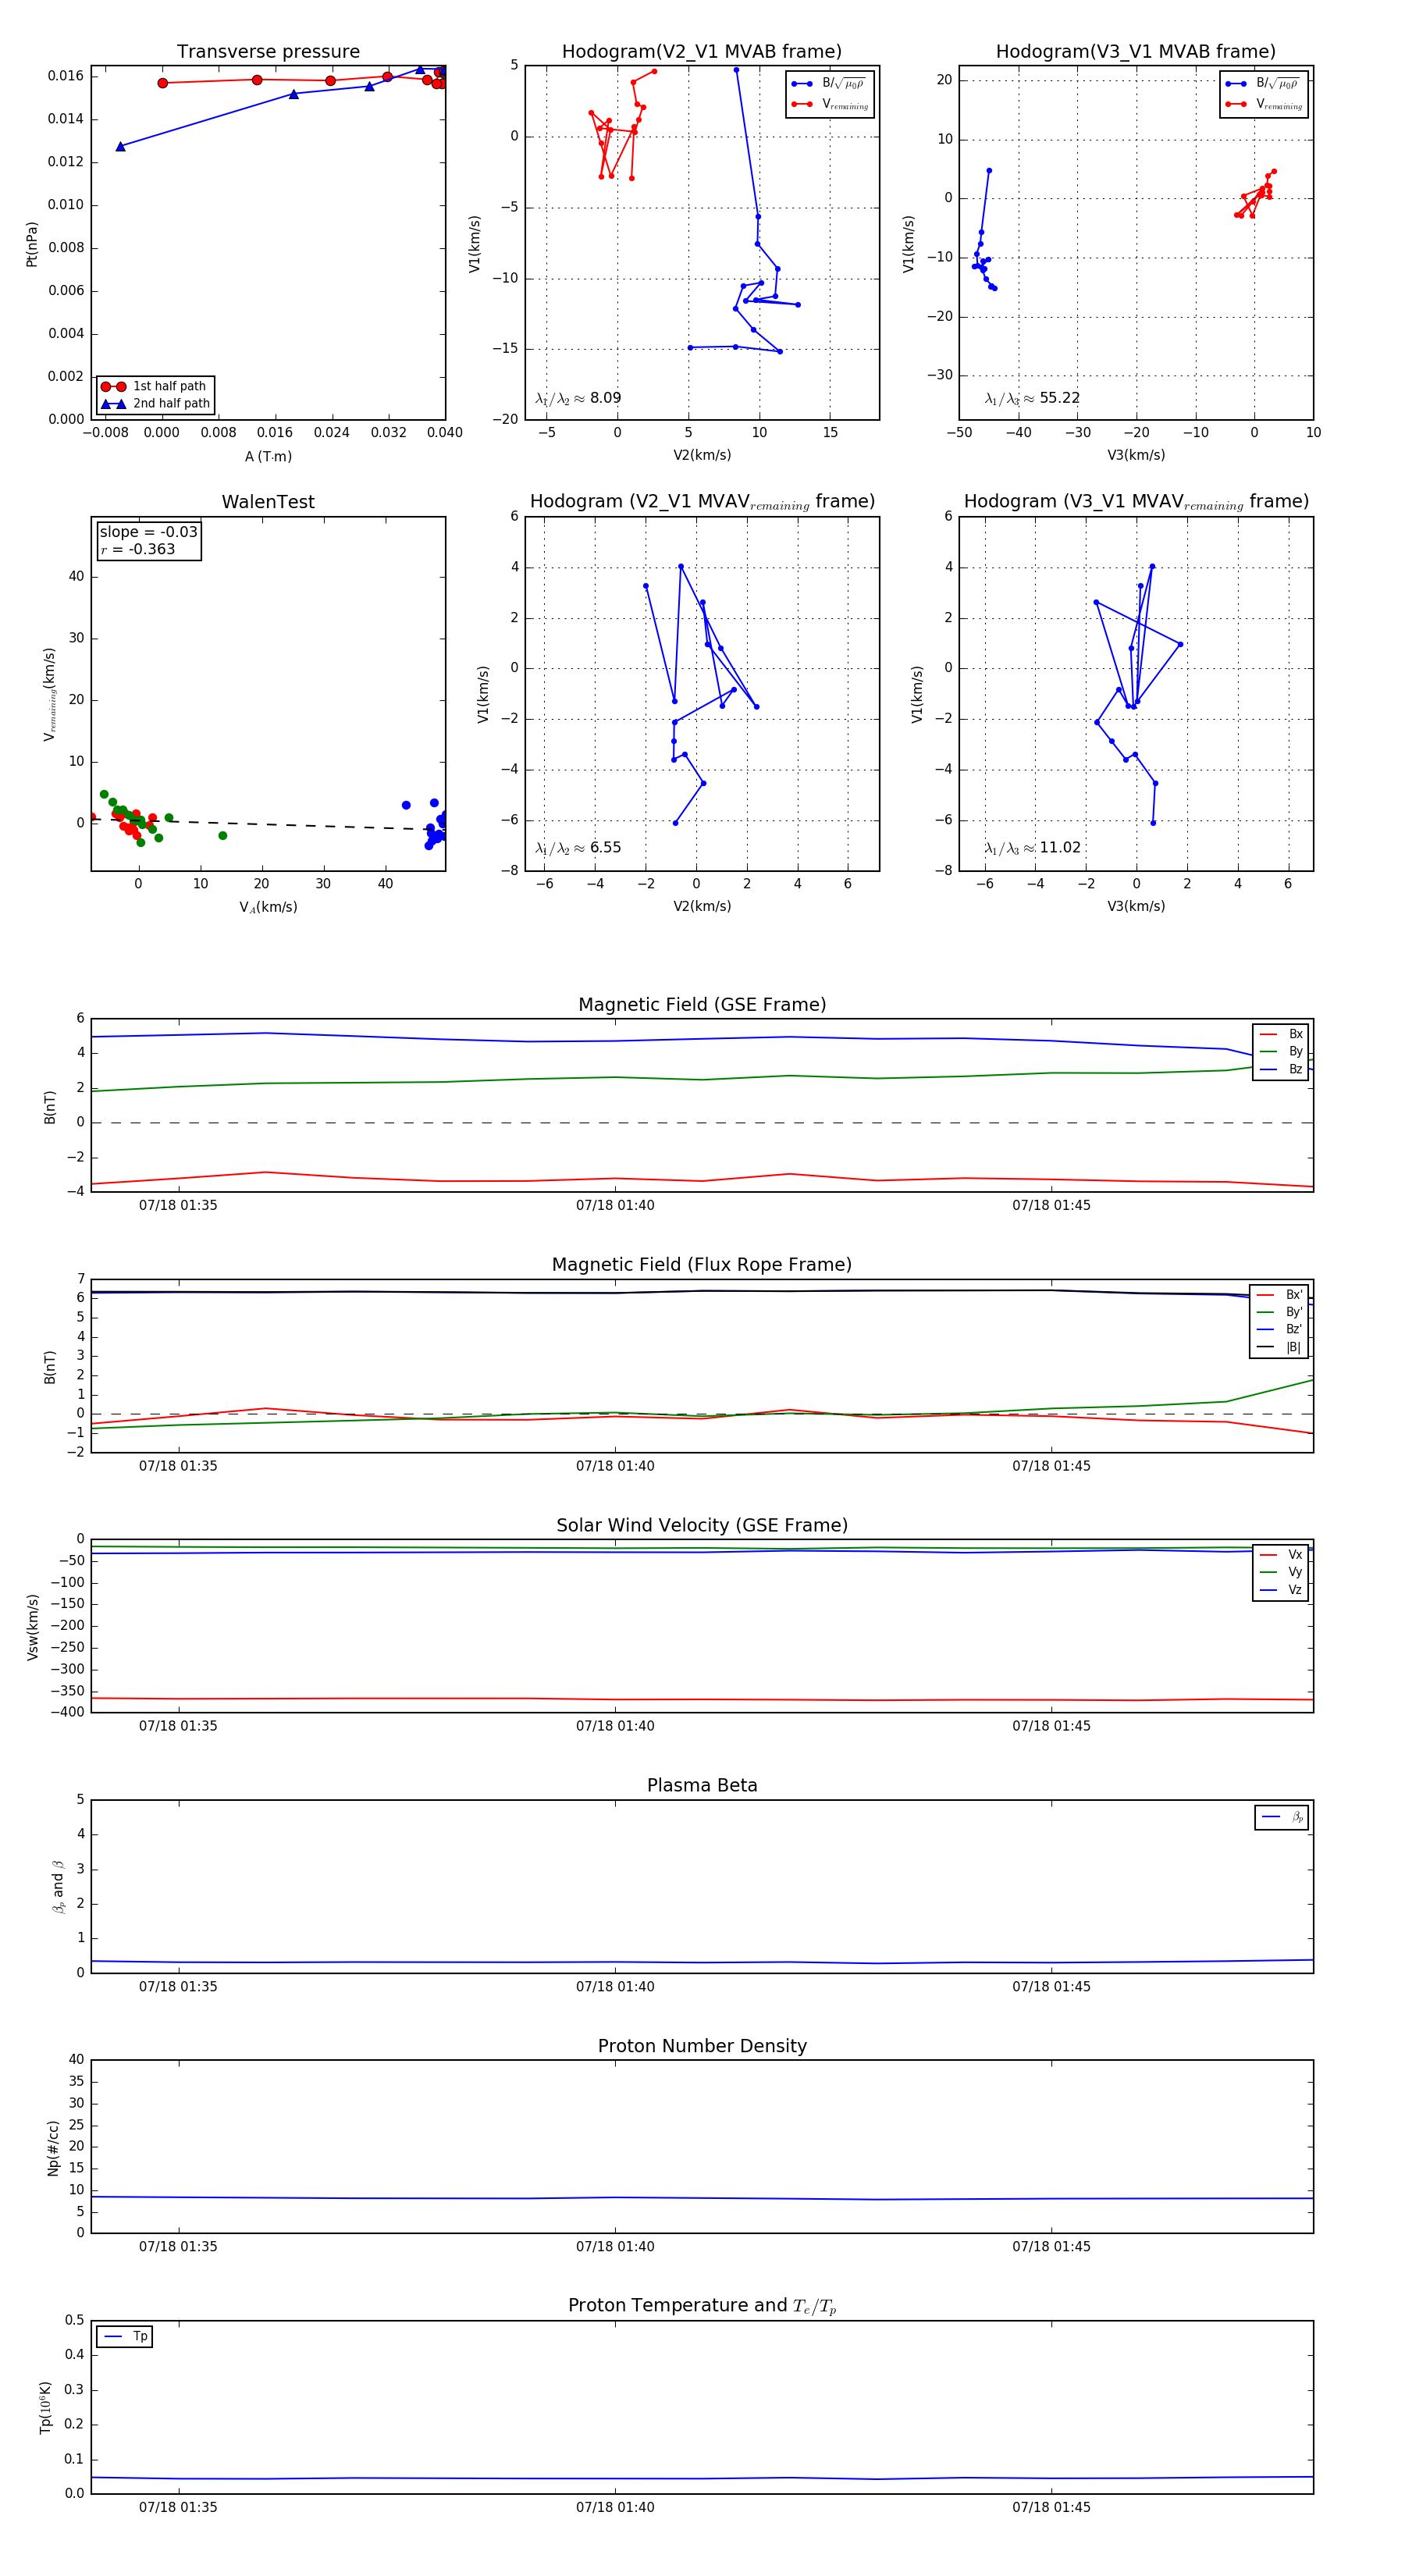1405x2576 pixels.
Task: Click the "Vz" legend entry in solar wind panel
Action: coord(1281,1590)
